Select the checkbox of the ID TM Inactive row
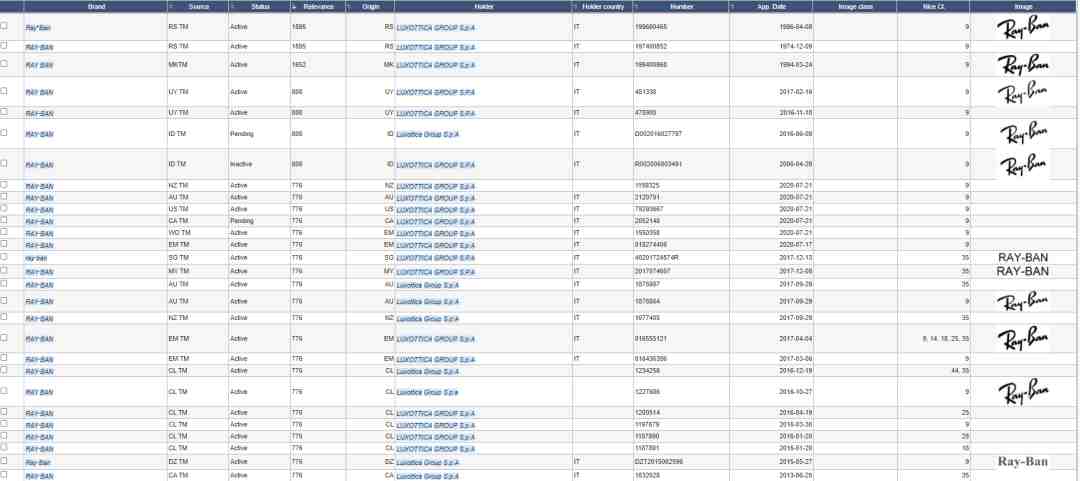The height and width of the screenshot is (481, 1080). tap(4, 163)
